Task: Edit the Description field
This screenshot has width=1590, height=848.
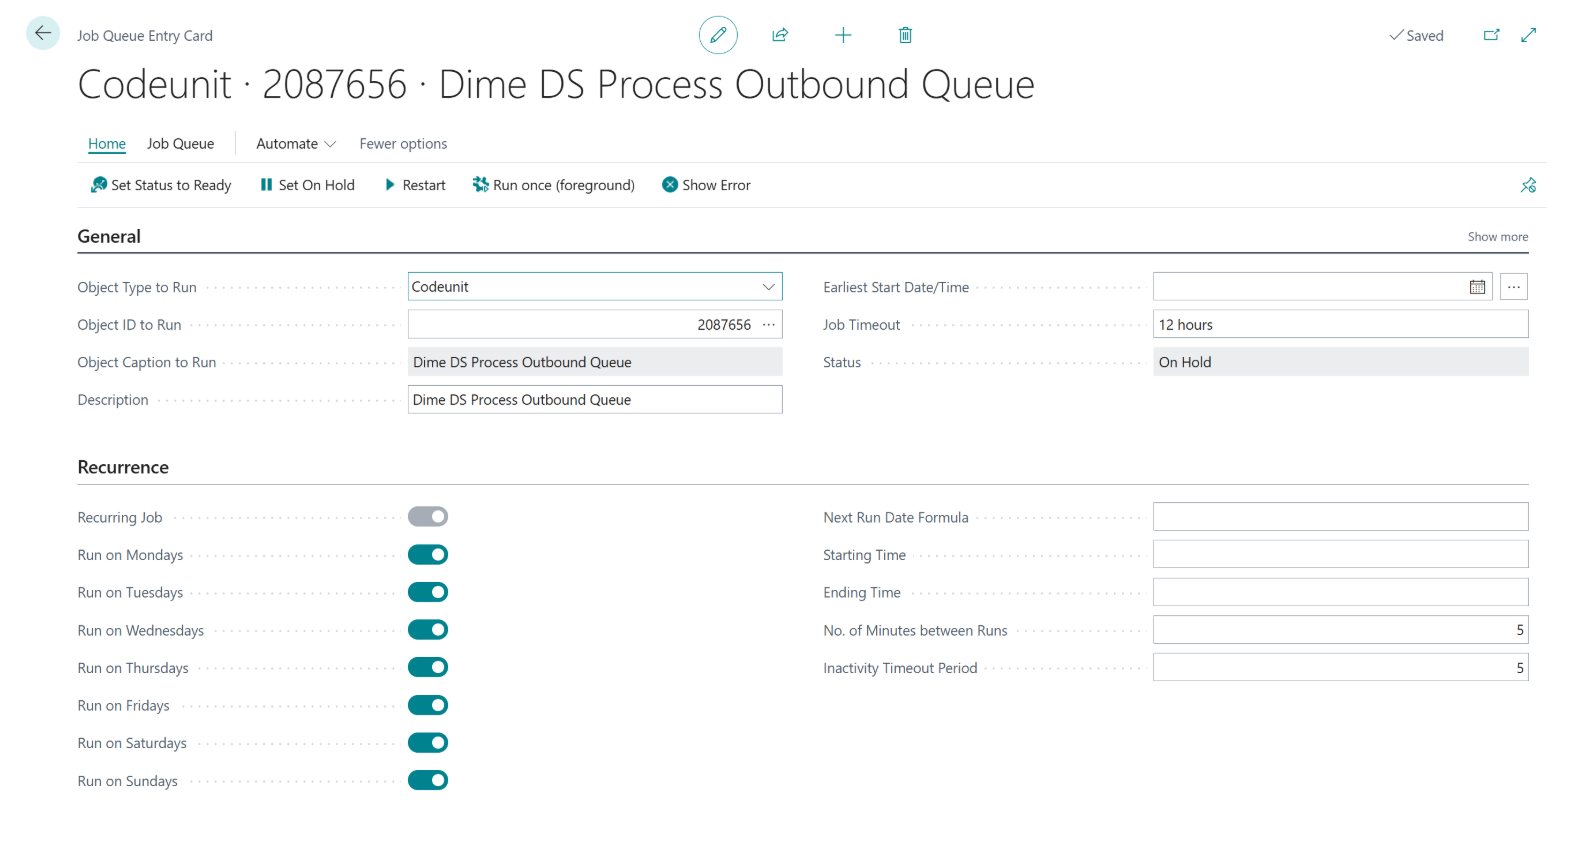Action: point(595,400)
